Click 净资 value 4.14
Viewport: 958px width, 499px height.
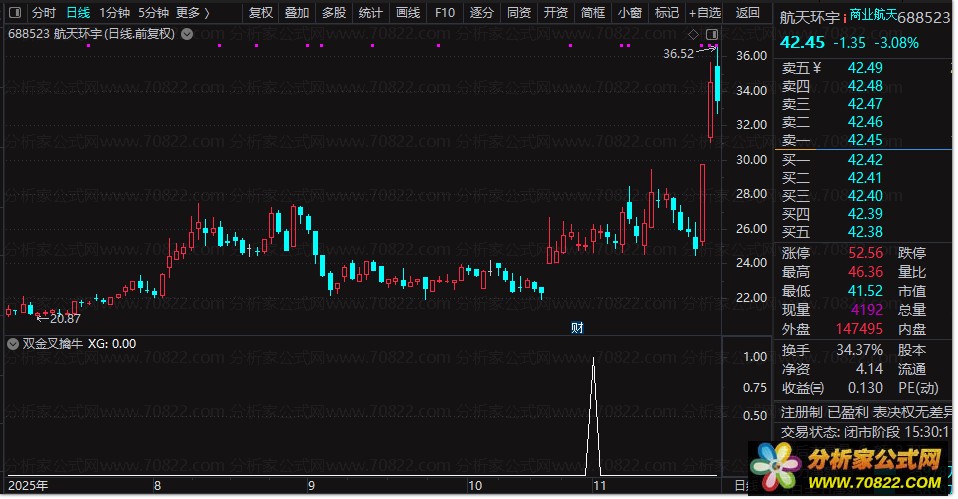(869, 369)
